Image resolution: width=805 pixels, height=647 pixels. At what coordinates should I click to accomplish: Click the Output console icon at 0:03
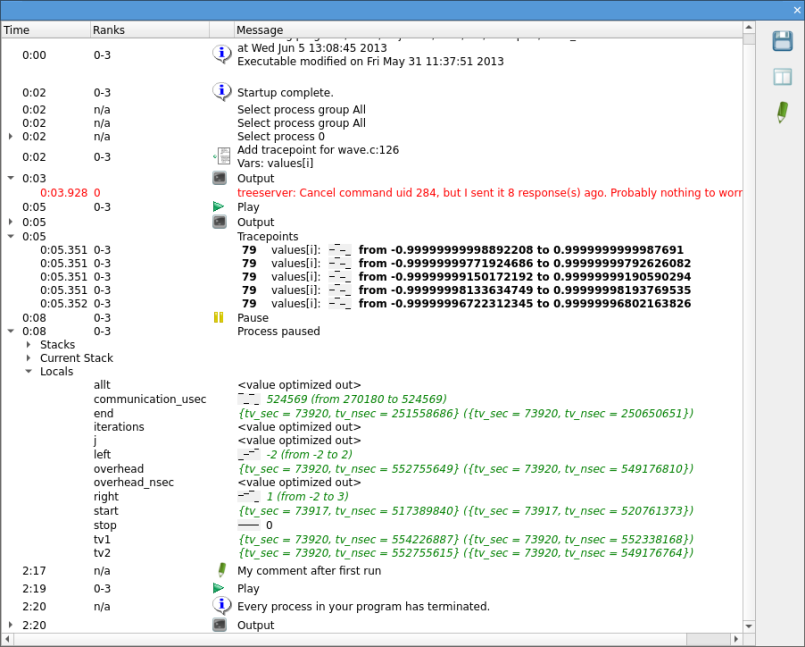coord(220,178)
